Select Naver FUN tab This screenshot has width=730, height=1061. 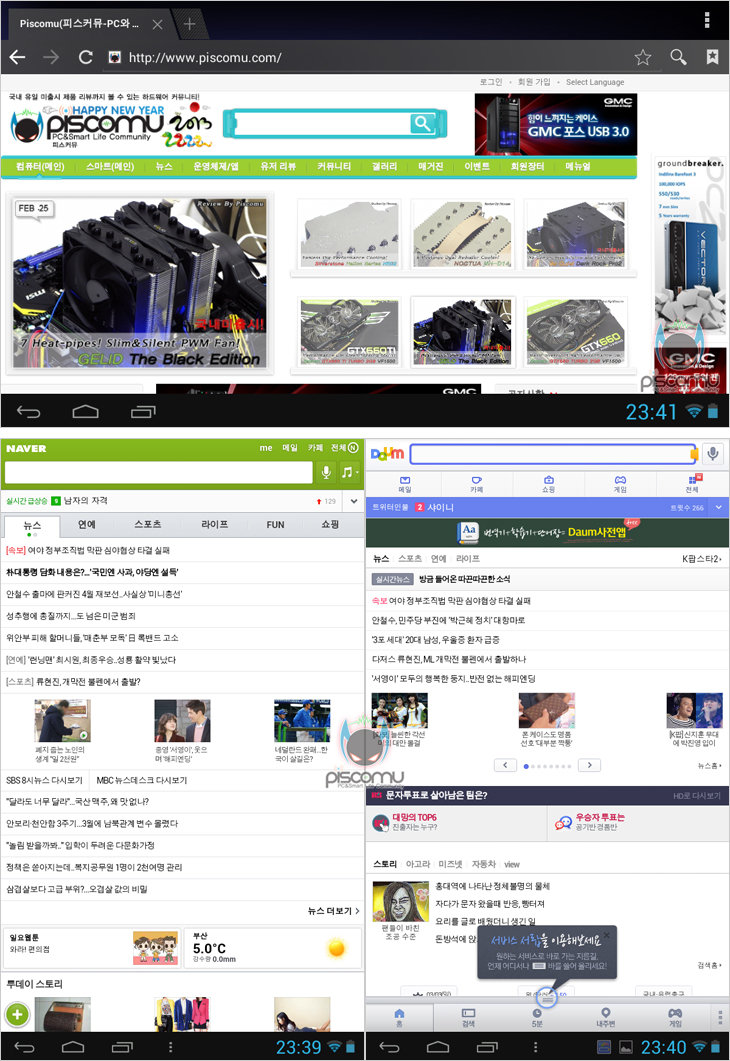click(x=275, y=524)
